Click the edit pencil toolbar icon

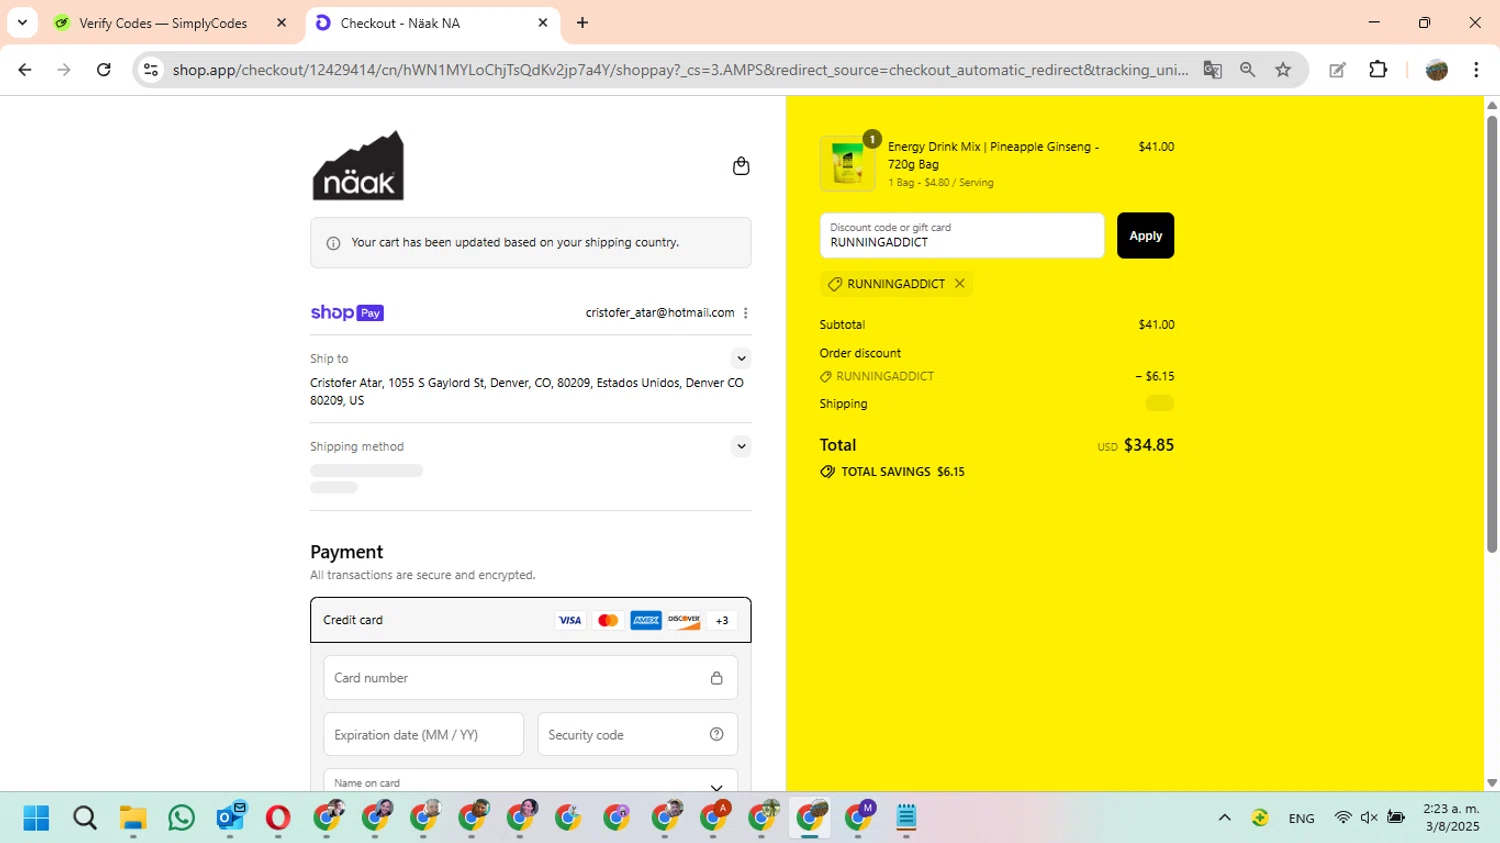coord(1337,70)
